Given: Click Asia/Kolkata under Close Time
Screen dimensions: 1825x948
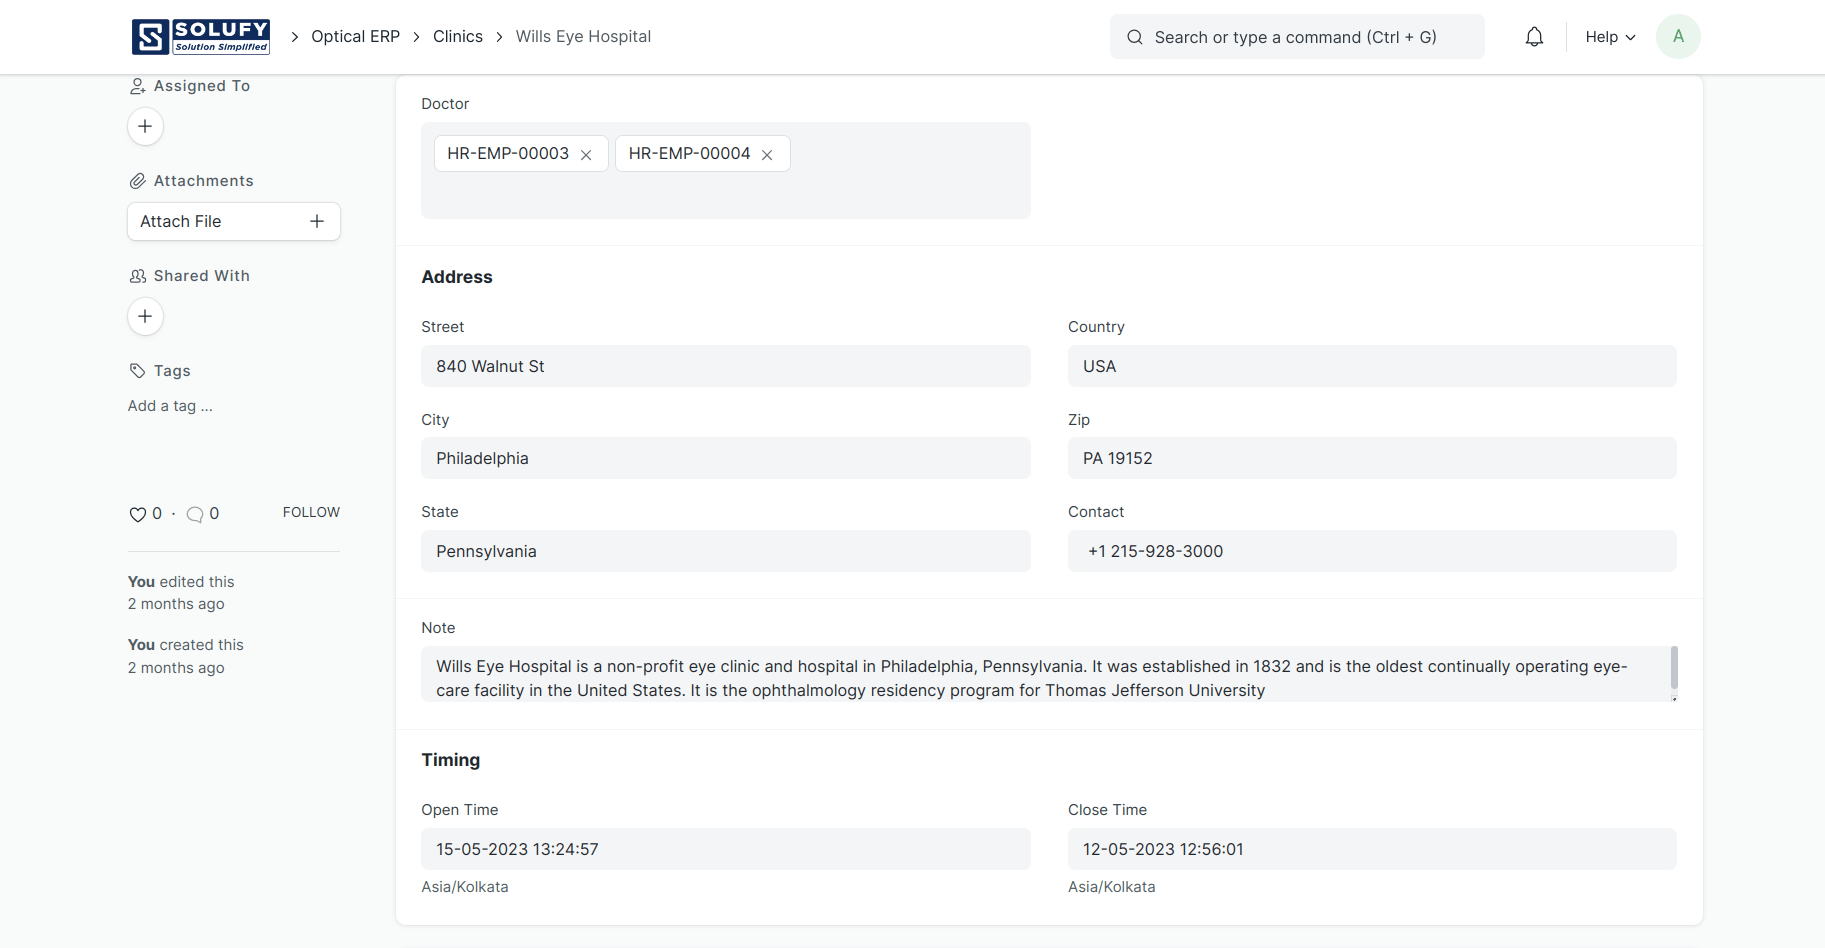Looking at the screenshot, I should [1112, 887].
